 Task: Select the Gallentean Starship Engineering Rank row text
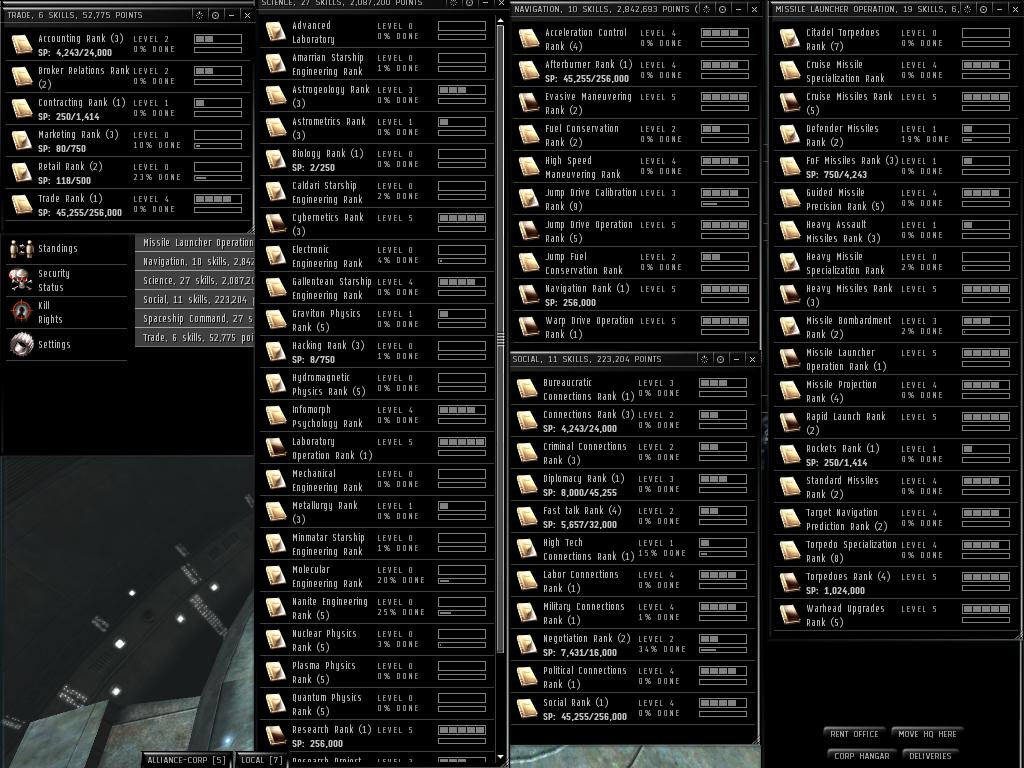[x=331, y=289]
